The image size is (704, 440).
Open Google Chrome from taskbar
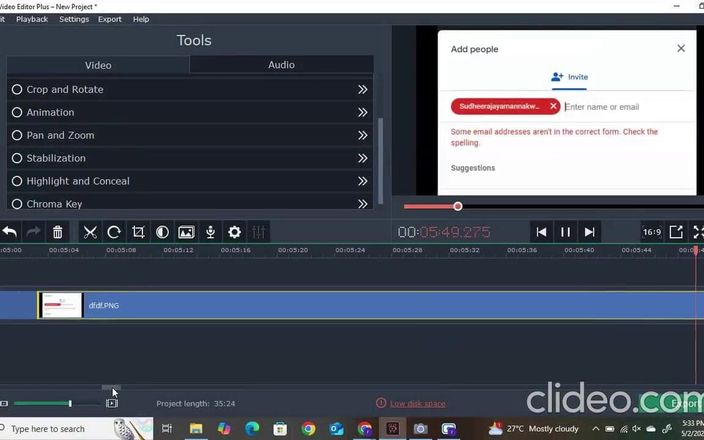308,429
